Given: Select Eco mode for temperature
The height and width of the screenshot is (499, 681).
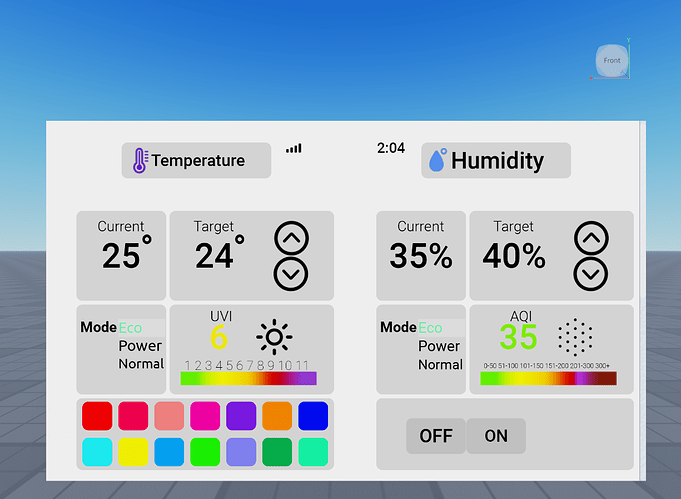Looking at the screenshot, I should click(131, 327).
